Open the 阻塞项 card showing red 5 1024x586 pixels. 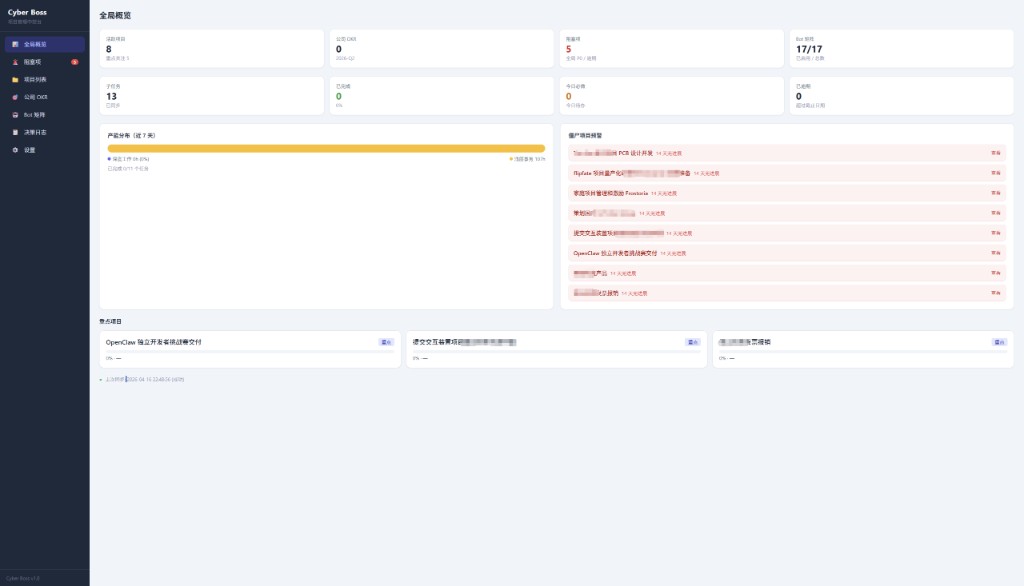[x=671, y=48]
